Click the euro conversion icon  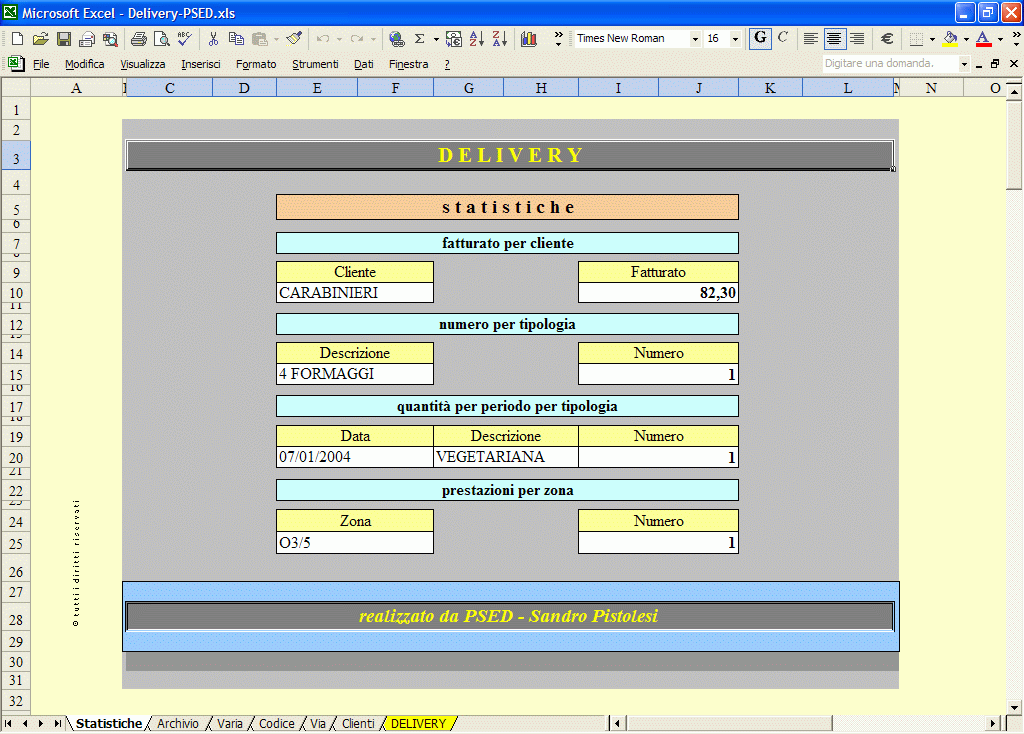[x=454, y=39]
